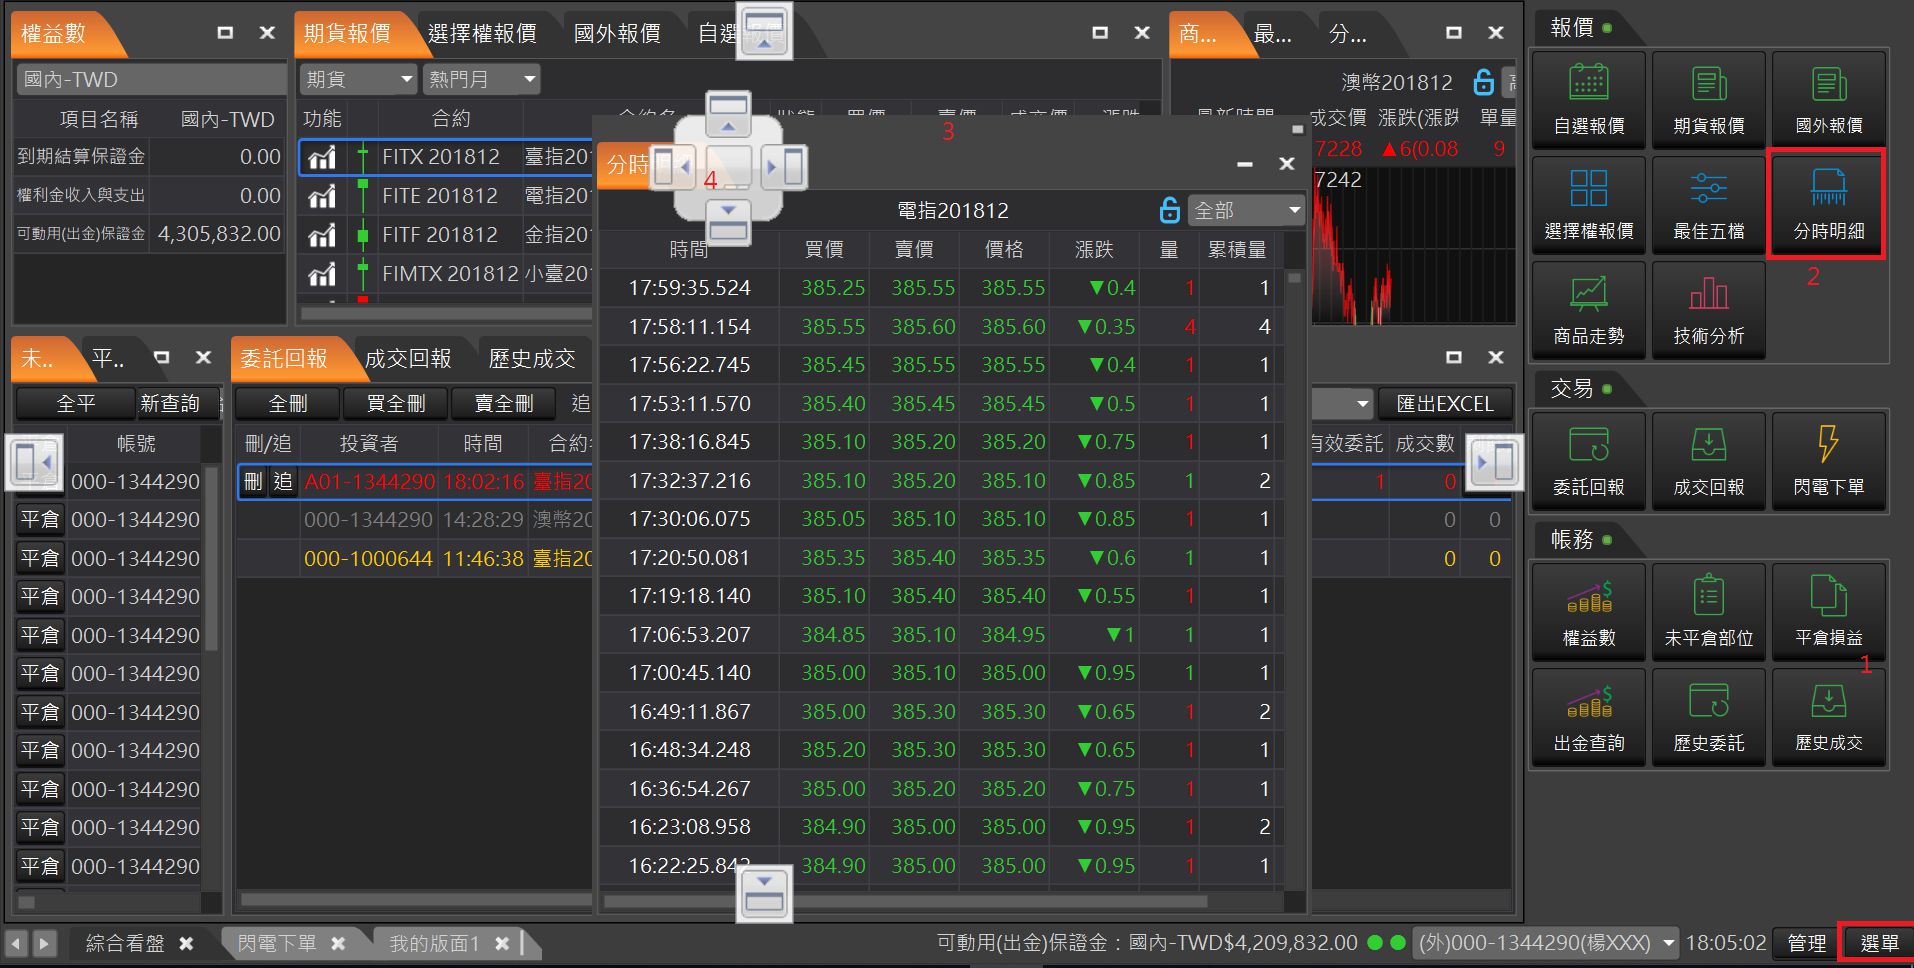The width and height of the screenshot is (1914, 968).
Task: Open 最佳五檔 best five quotes icon
Action: point(1708,204)
